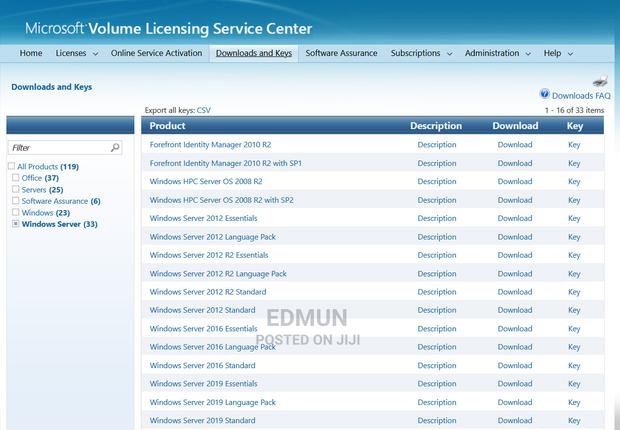Viewport: 620px width, 430px height.
Task: Open Forefront Identity Manager 2010 R2 with SP1
Action: coord(226,163)
